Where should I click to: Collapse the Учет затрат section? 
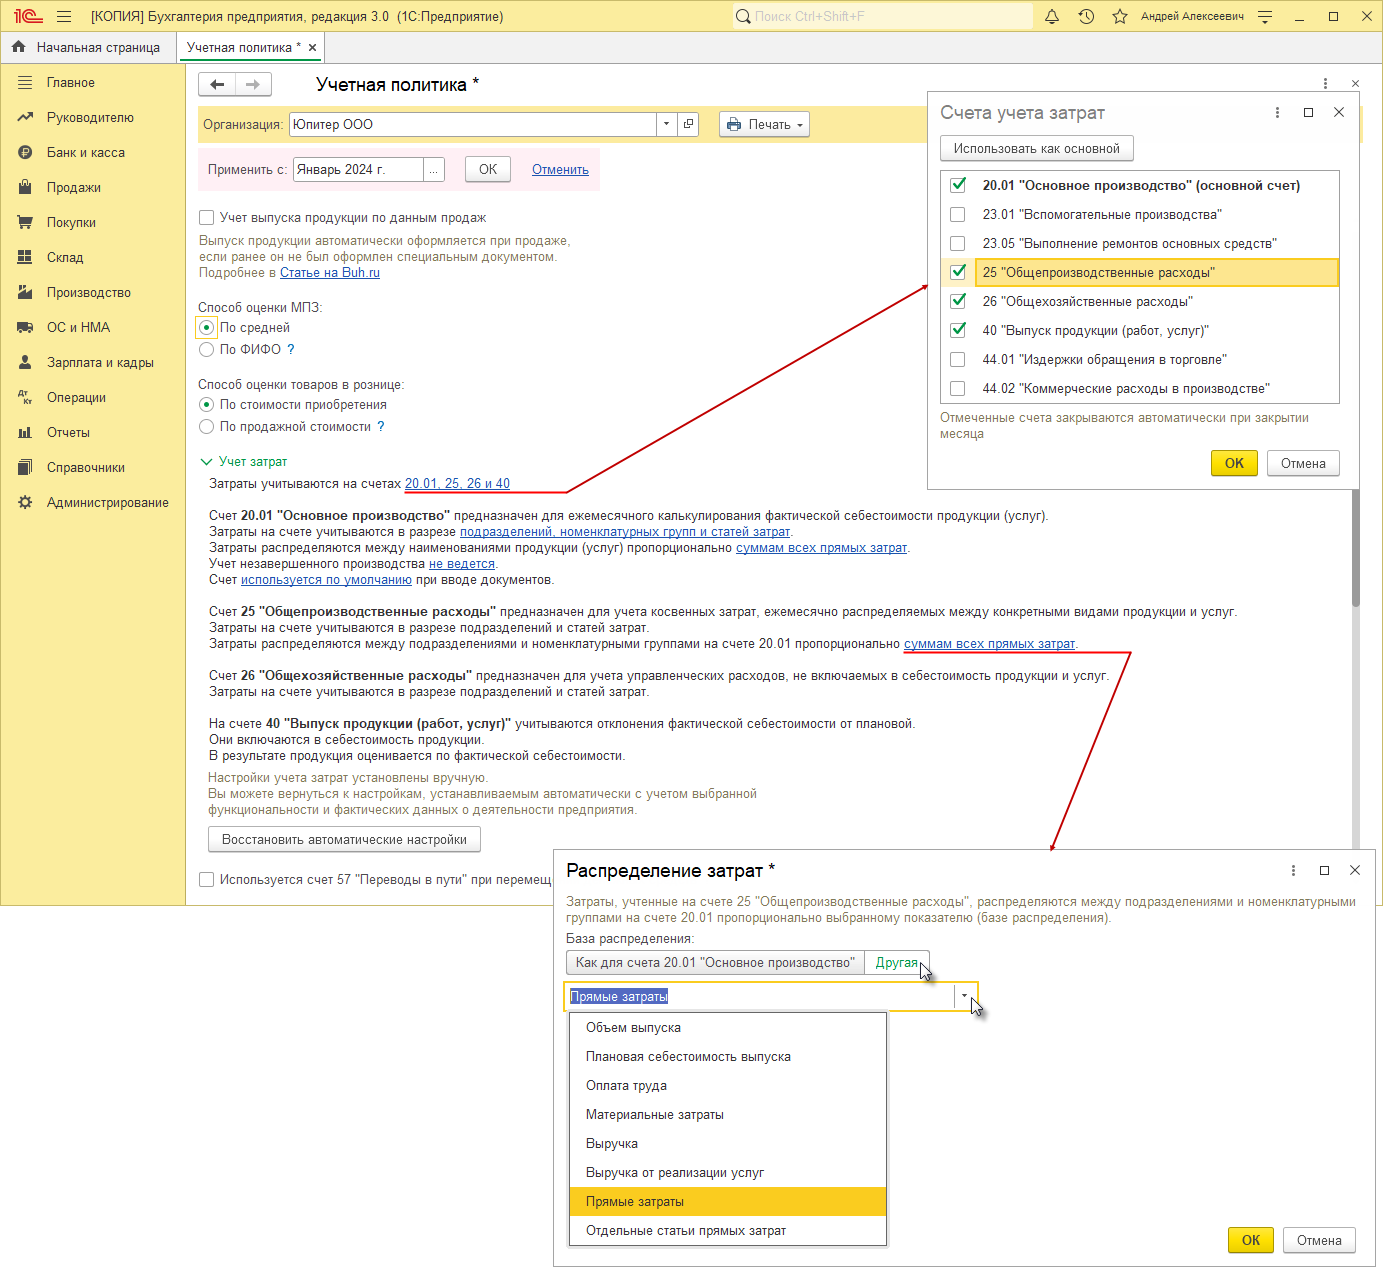pos(206,461)
